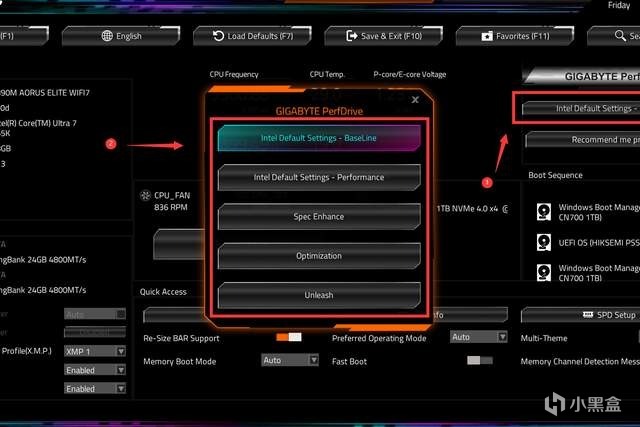The height and width of the screenshot is (427, 640).
Task: Click the Favorites star folder icon
Action: [x=487, y=36]
